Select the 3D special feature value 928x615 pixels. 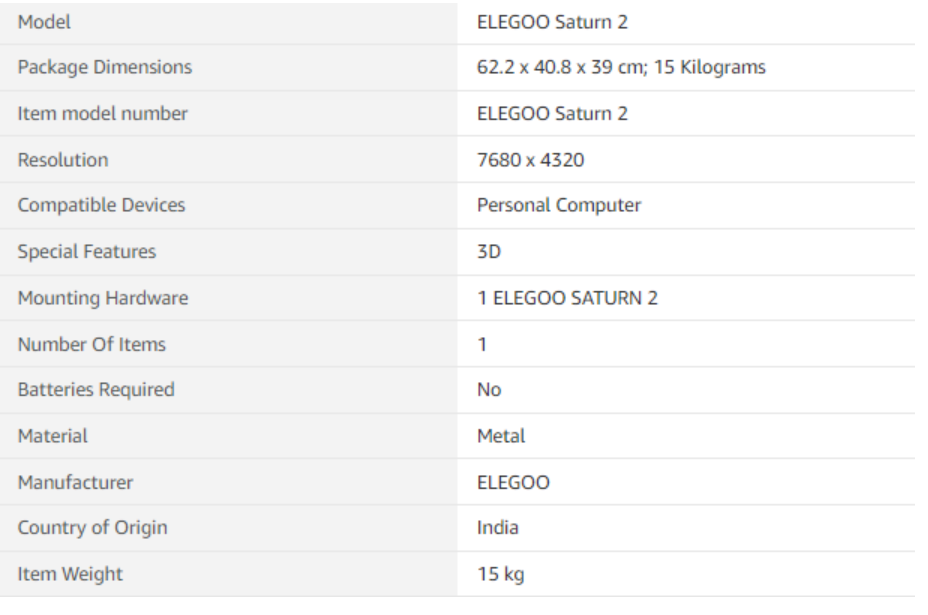(x=489, y=252)
